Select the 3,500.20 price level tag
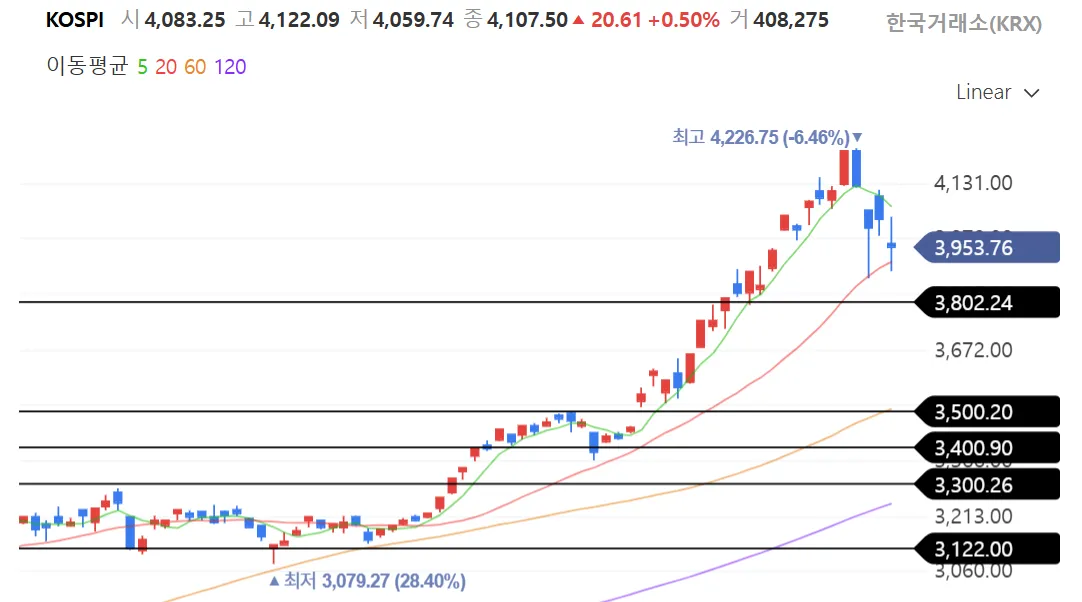This screenshot has height=602, width=1082. (987, 411)
